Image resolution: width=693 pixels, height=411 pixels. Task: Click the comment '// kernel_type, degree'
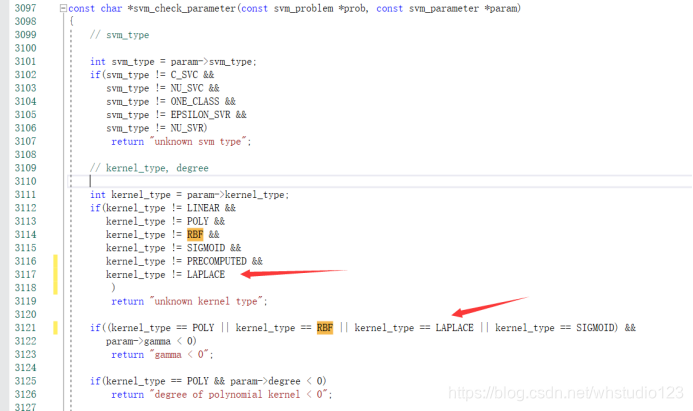tap(149, 168)
